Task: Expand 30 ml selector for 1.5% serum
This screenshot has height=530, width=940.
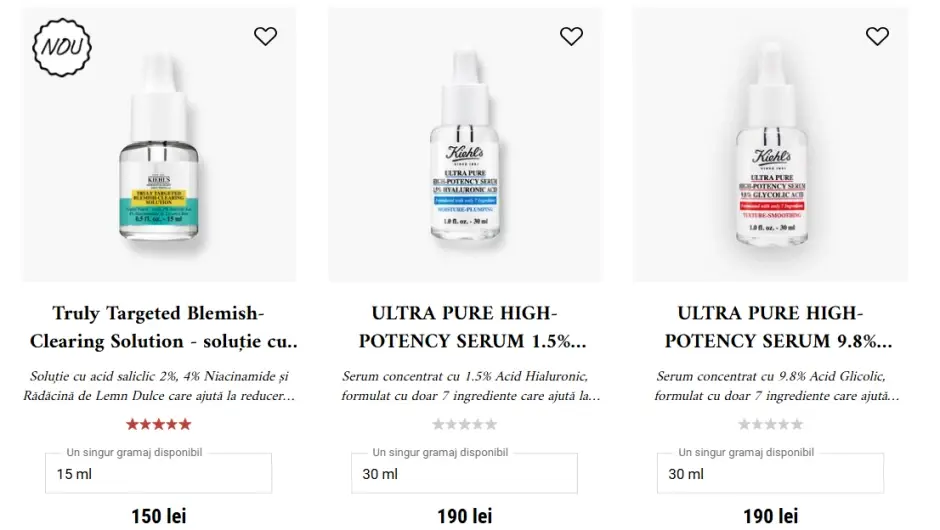Action: (x=465, y=474)
